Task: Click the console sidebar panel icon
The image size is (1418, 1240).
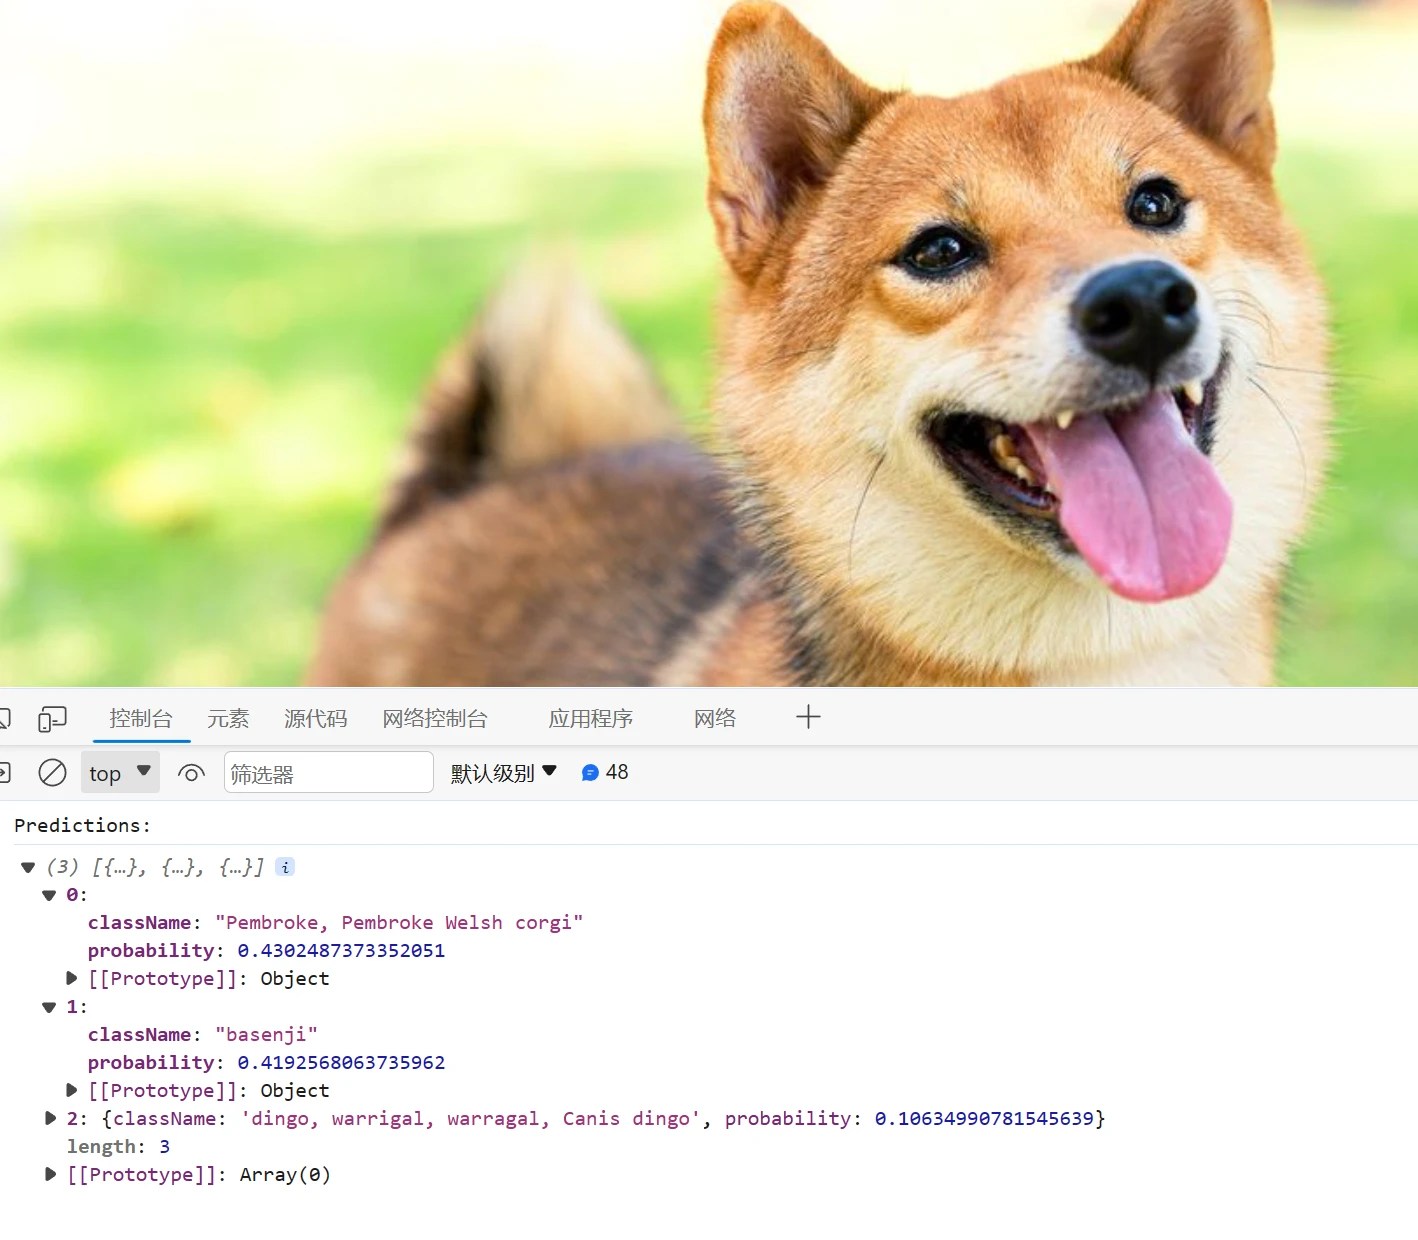Action: 3,772
